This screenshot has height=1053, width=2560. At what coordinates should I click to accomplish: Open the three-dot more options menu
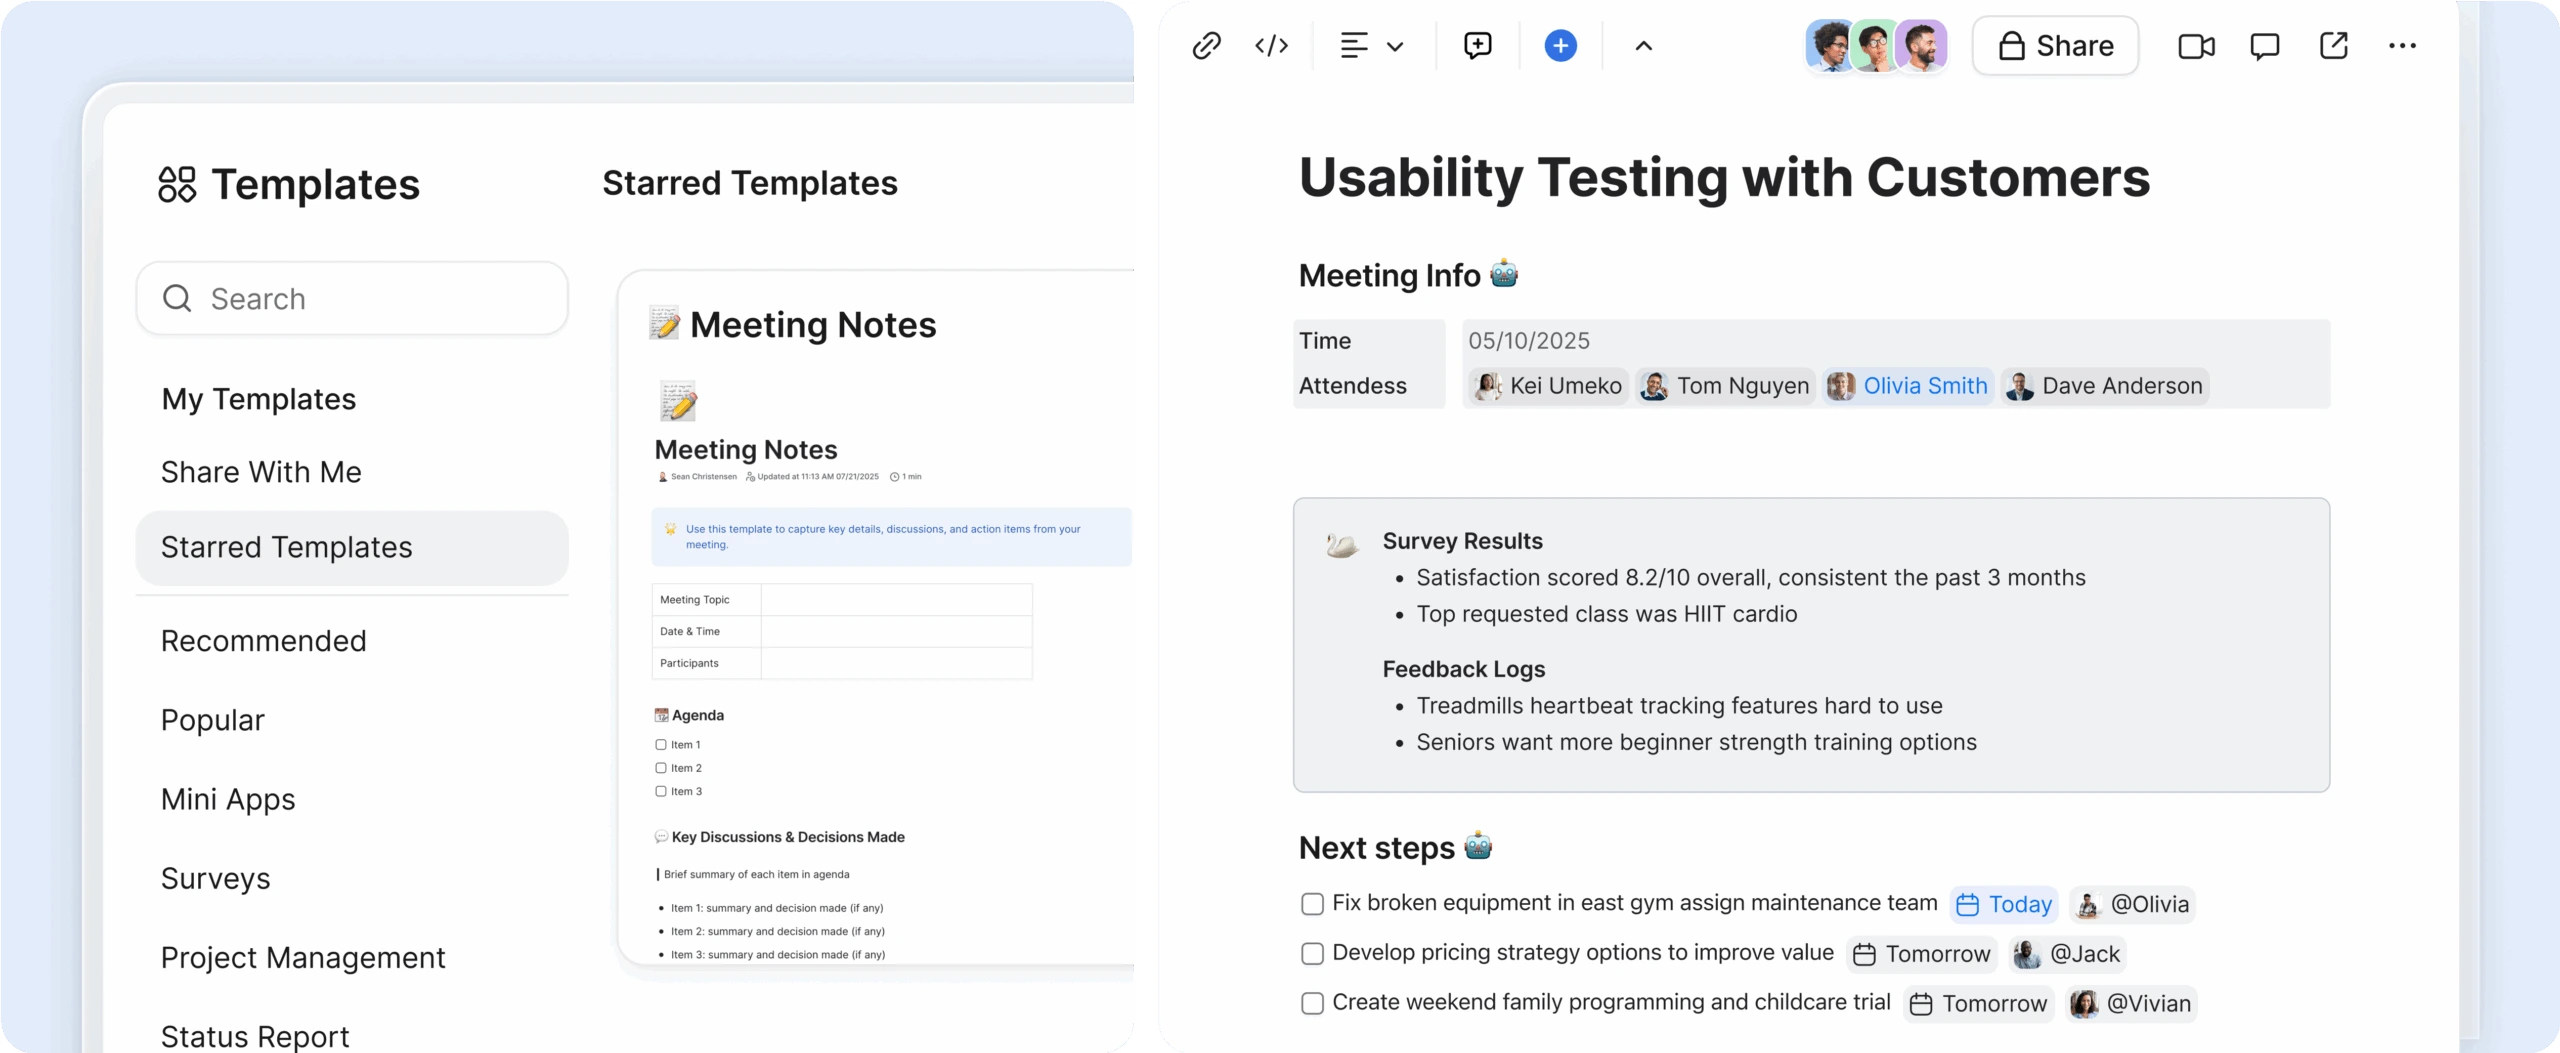tap(2402, 46)
